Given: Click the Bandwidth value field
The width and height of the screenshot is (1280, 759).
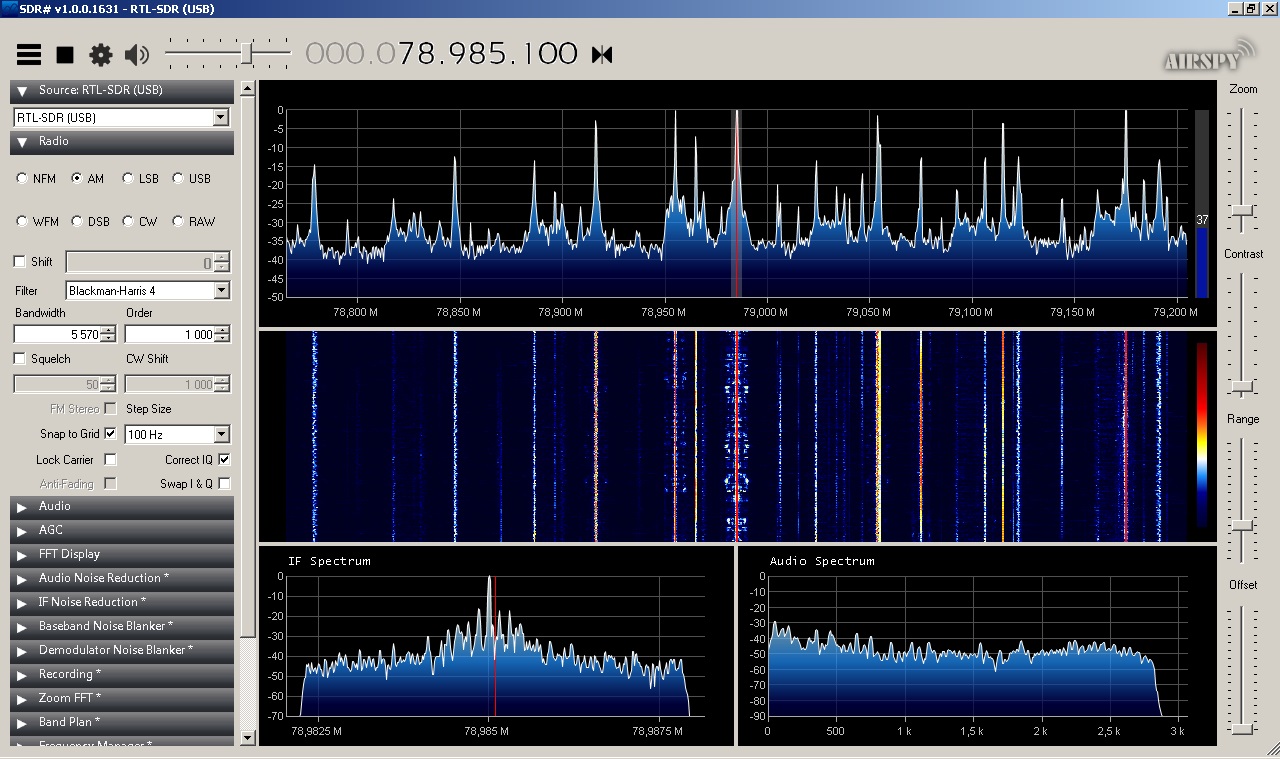Looking at the screenshot, I should pyautogui.click(x=58, y=335).
